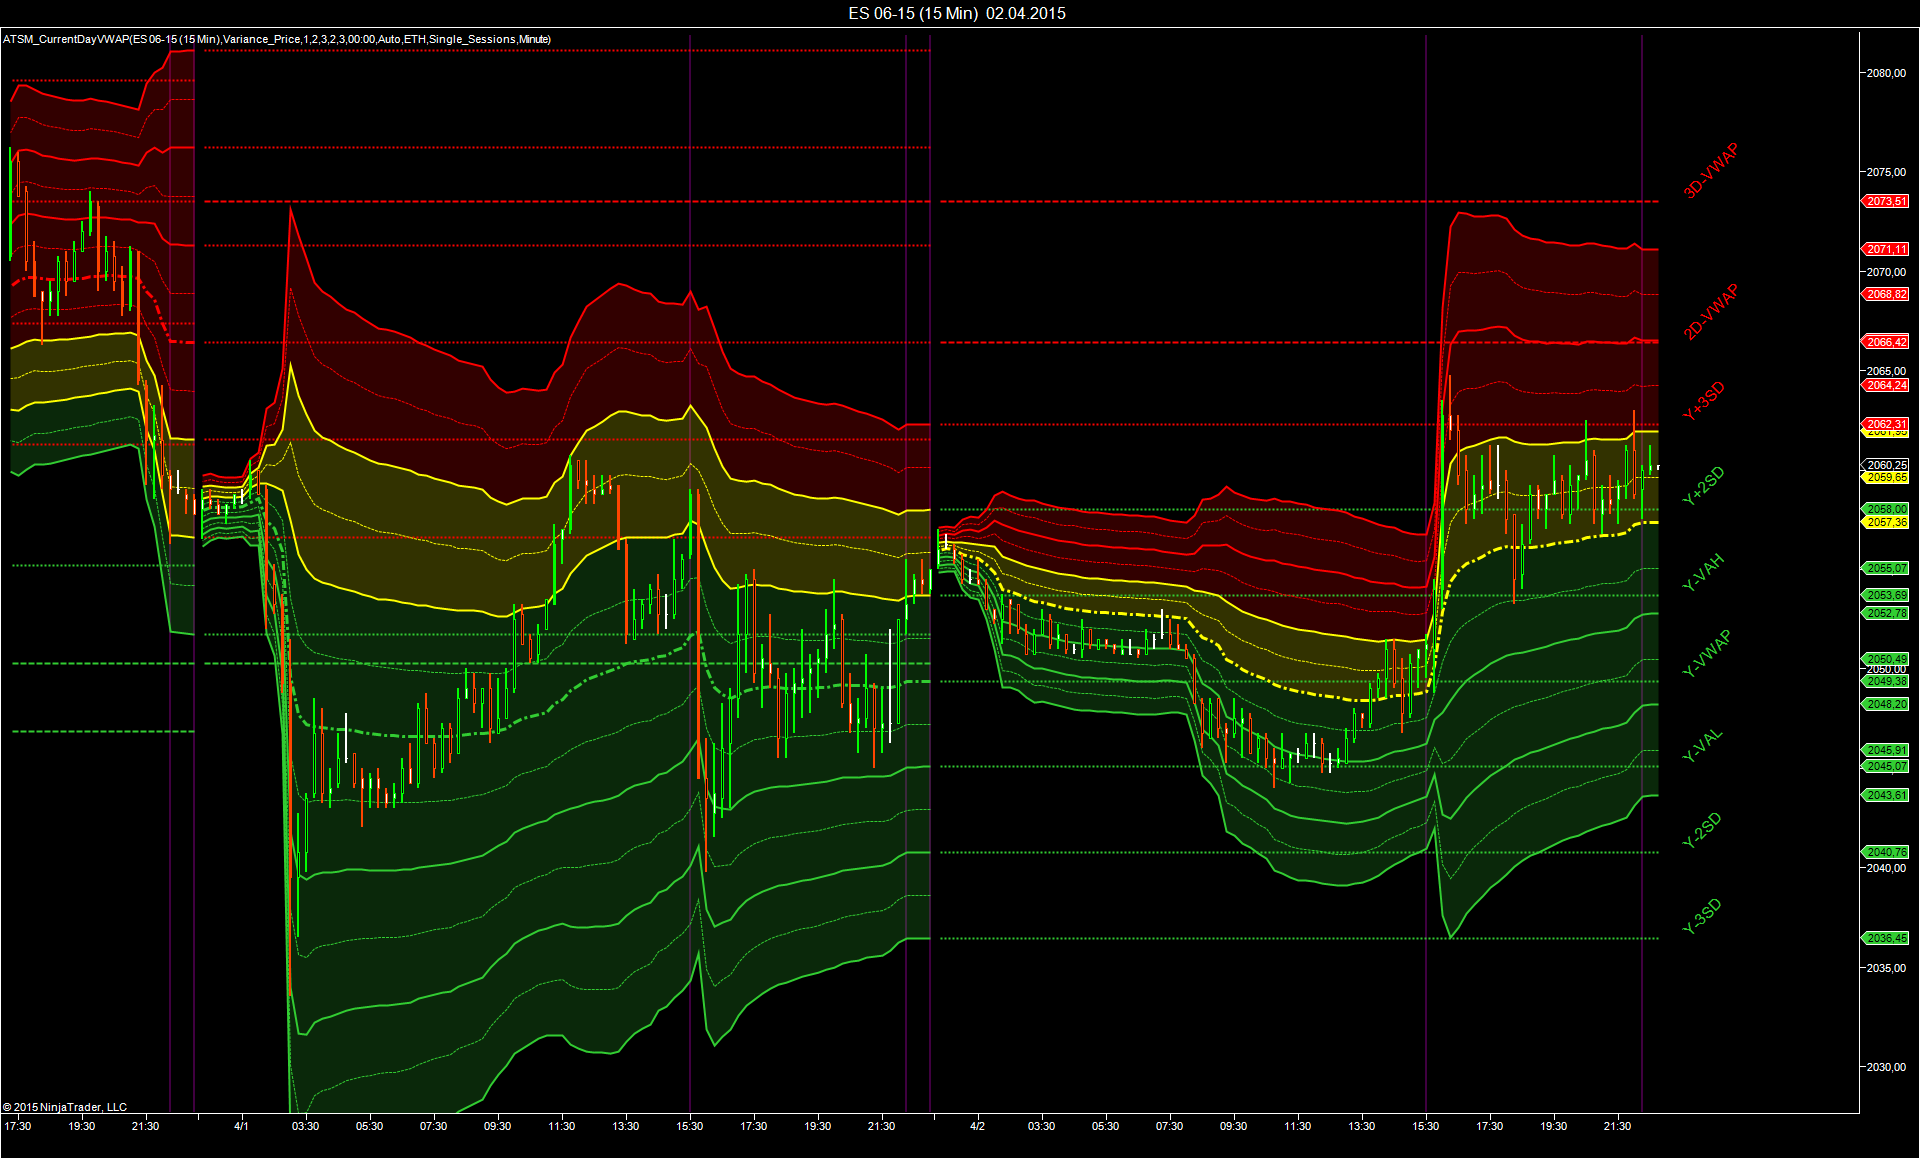Select the green 2040,76 price marker
The height and width of the screenshot is (1159, 1920).
(x=1886, y=852)
